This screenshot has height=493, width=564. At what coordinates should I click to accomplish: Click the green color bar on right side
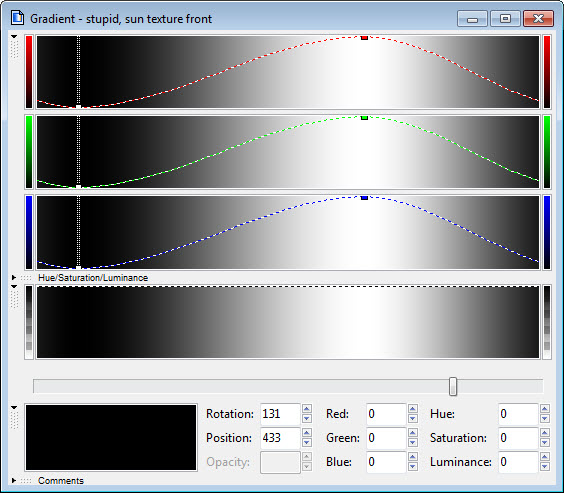[547, 152]
